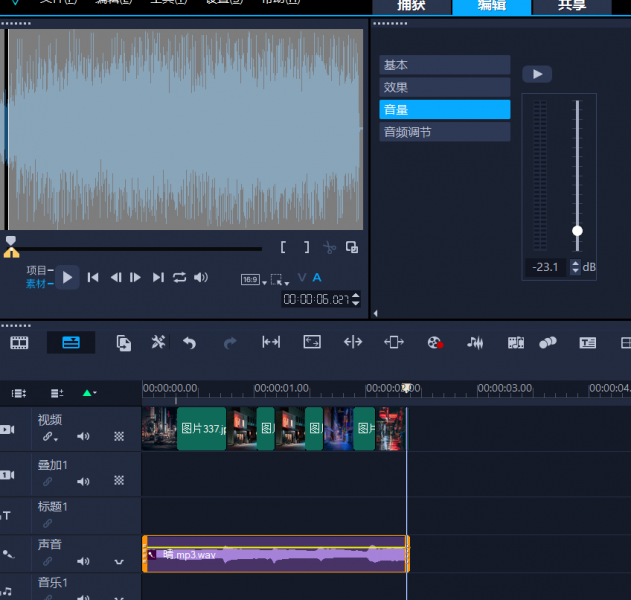Viewport: 631px width, 600px height.
Task: Enlarge the preview window
Action: [352, 247]
